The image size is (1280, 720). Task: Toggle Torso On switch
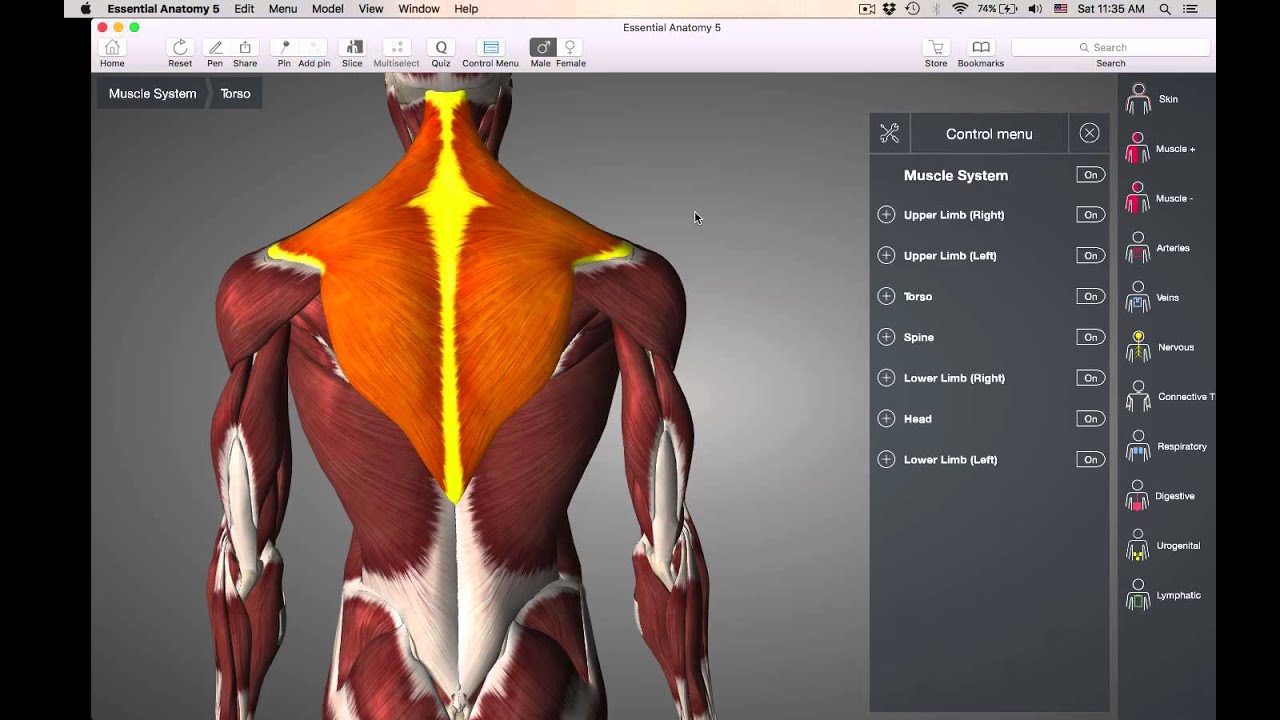point(1090,297)
